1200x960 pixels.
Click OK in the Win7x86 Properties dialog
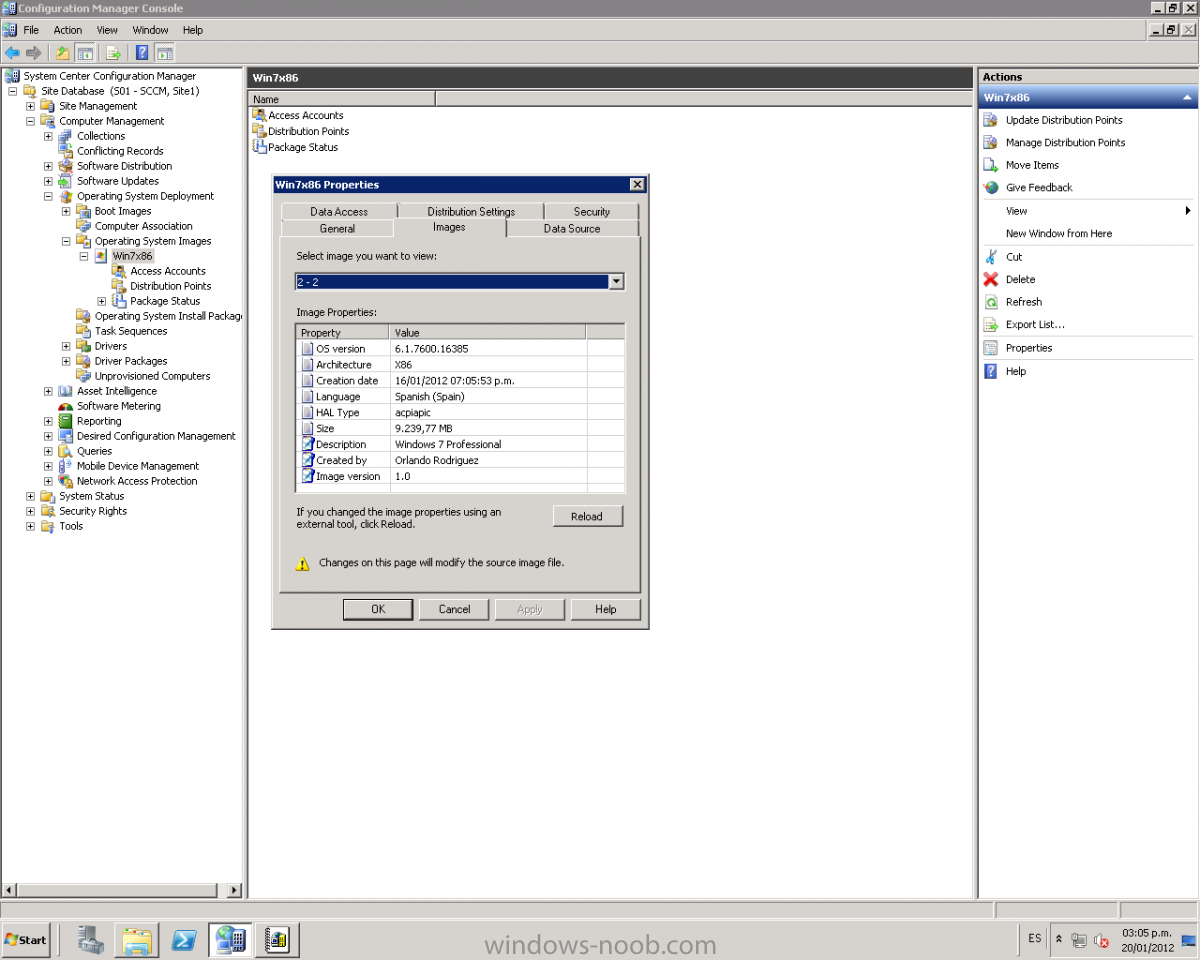pos(378,609)
